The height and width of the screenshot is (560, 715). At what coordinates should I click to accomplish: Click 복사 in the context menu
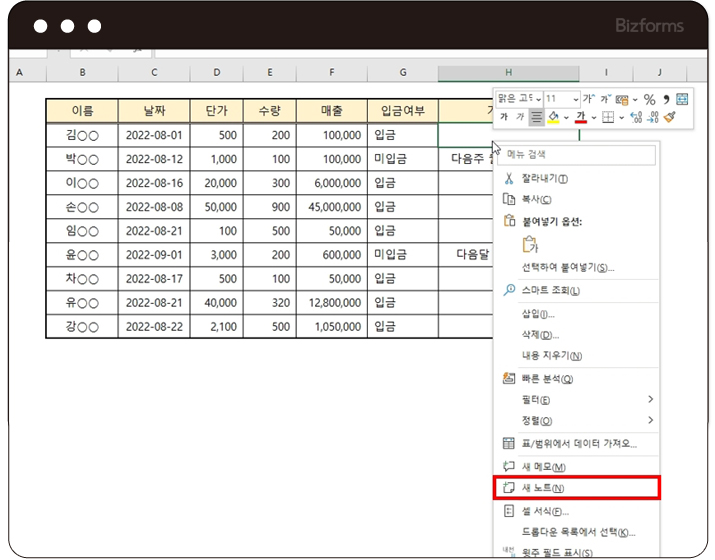coord(536,199)
